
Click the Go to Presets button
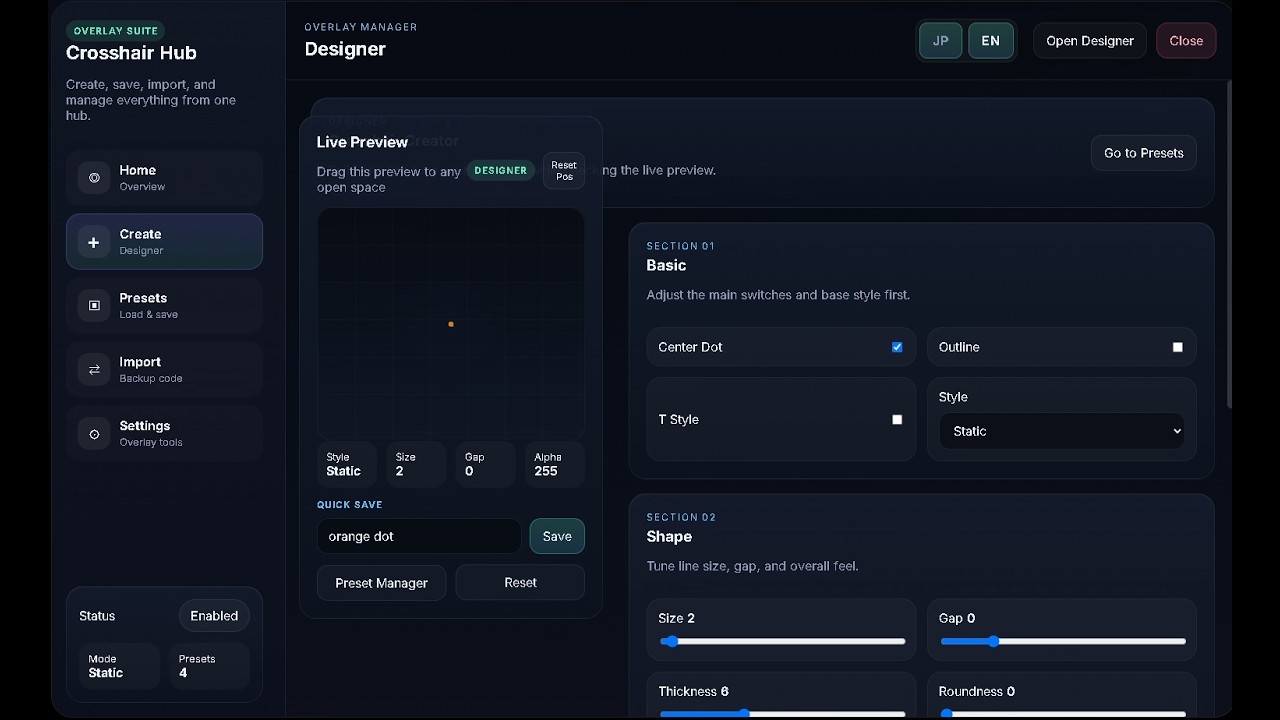(x=1144, y=153)
